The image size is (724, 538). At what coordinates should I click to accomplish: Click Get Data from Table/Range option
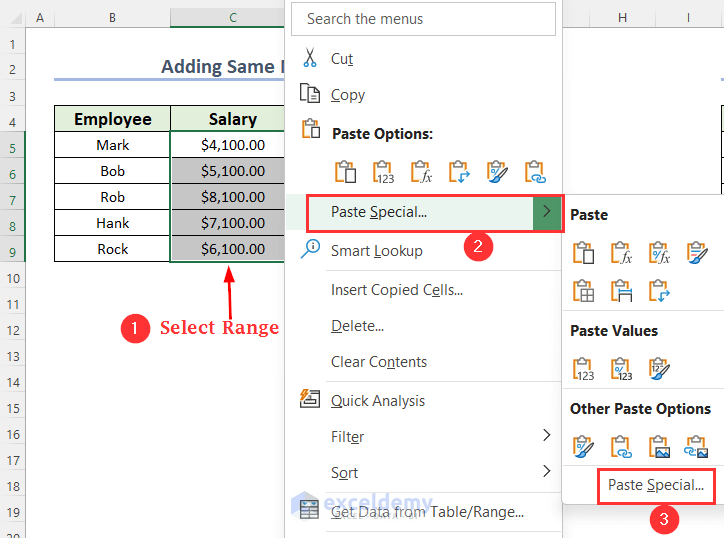coord(427,512)
